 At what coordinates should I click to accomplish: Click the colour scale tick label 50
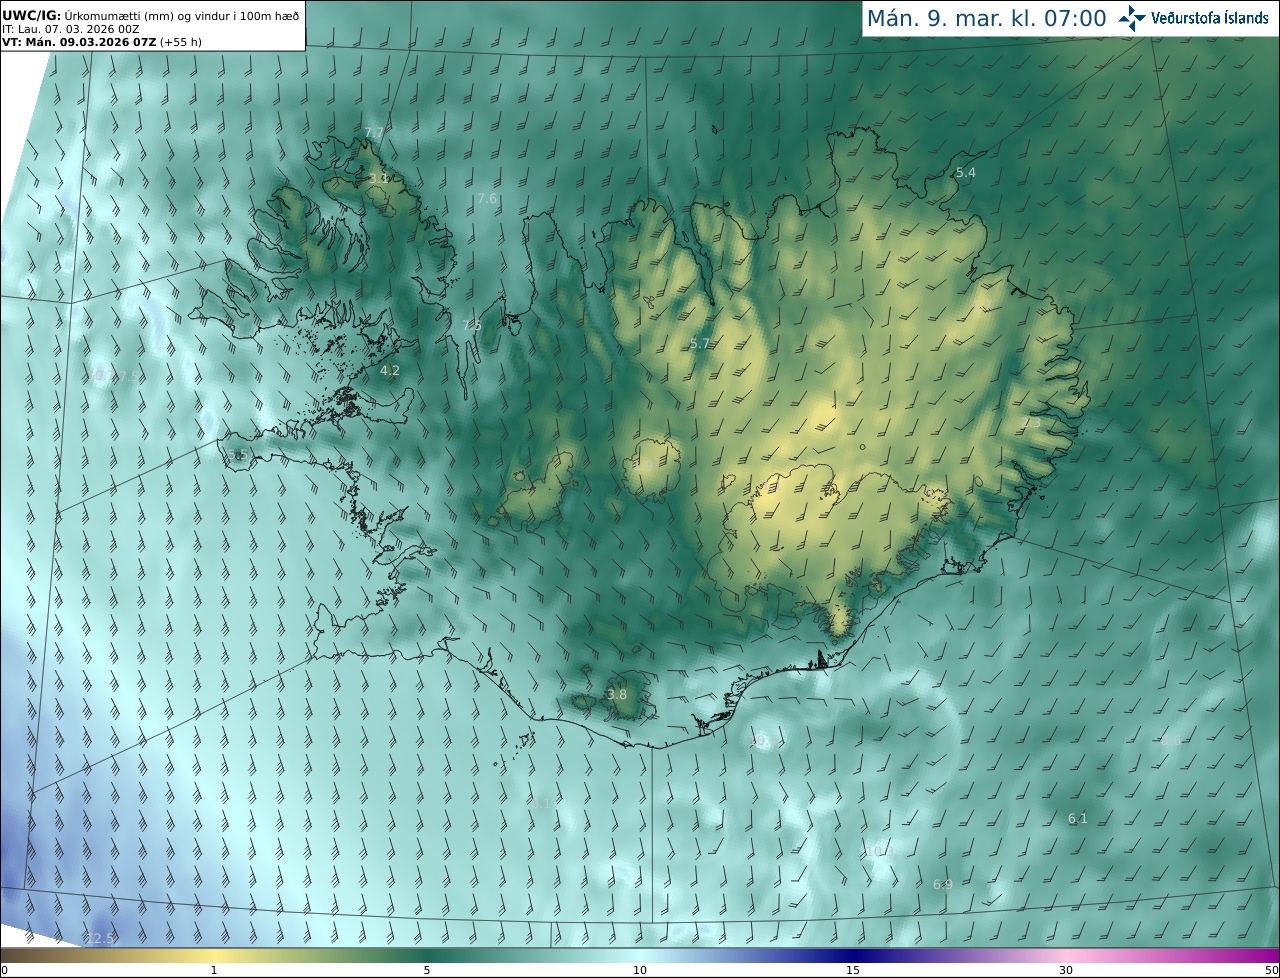point(1272,970)
